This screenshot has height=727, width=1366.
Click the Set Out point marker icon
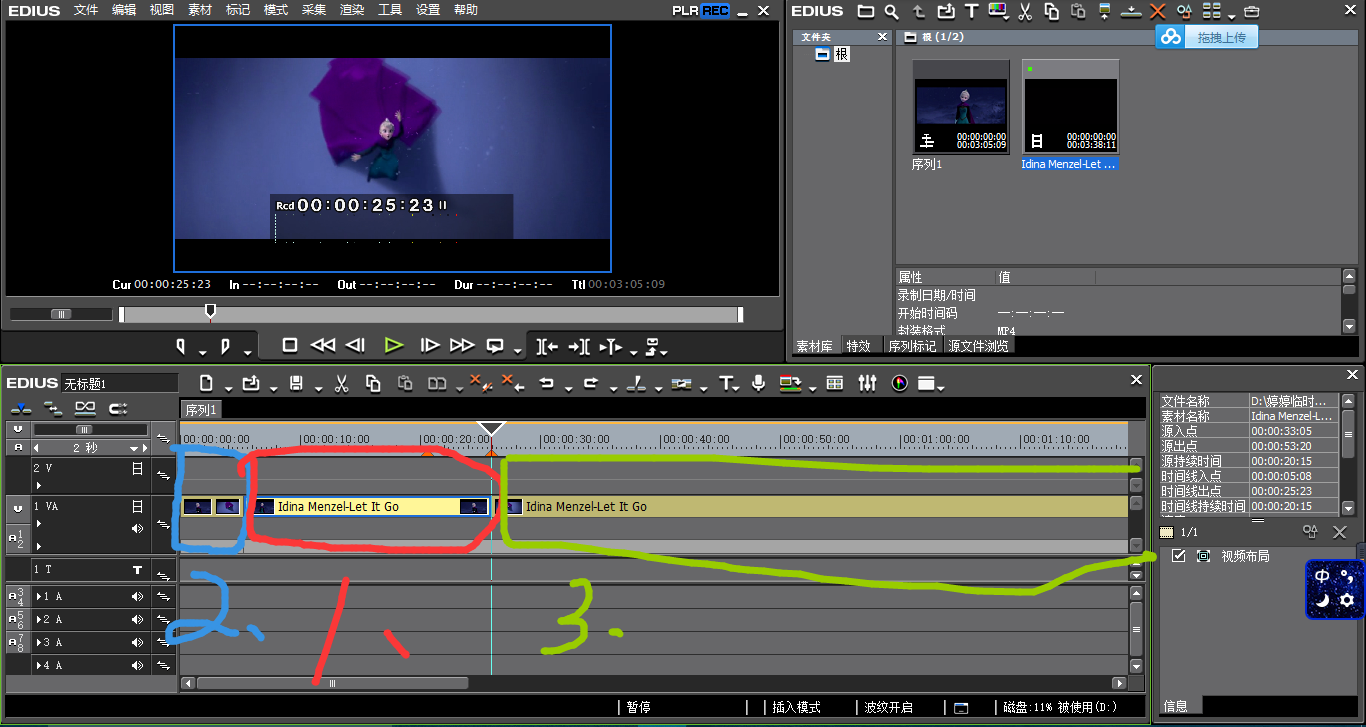225,346
